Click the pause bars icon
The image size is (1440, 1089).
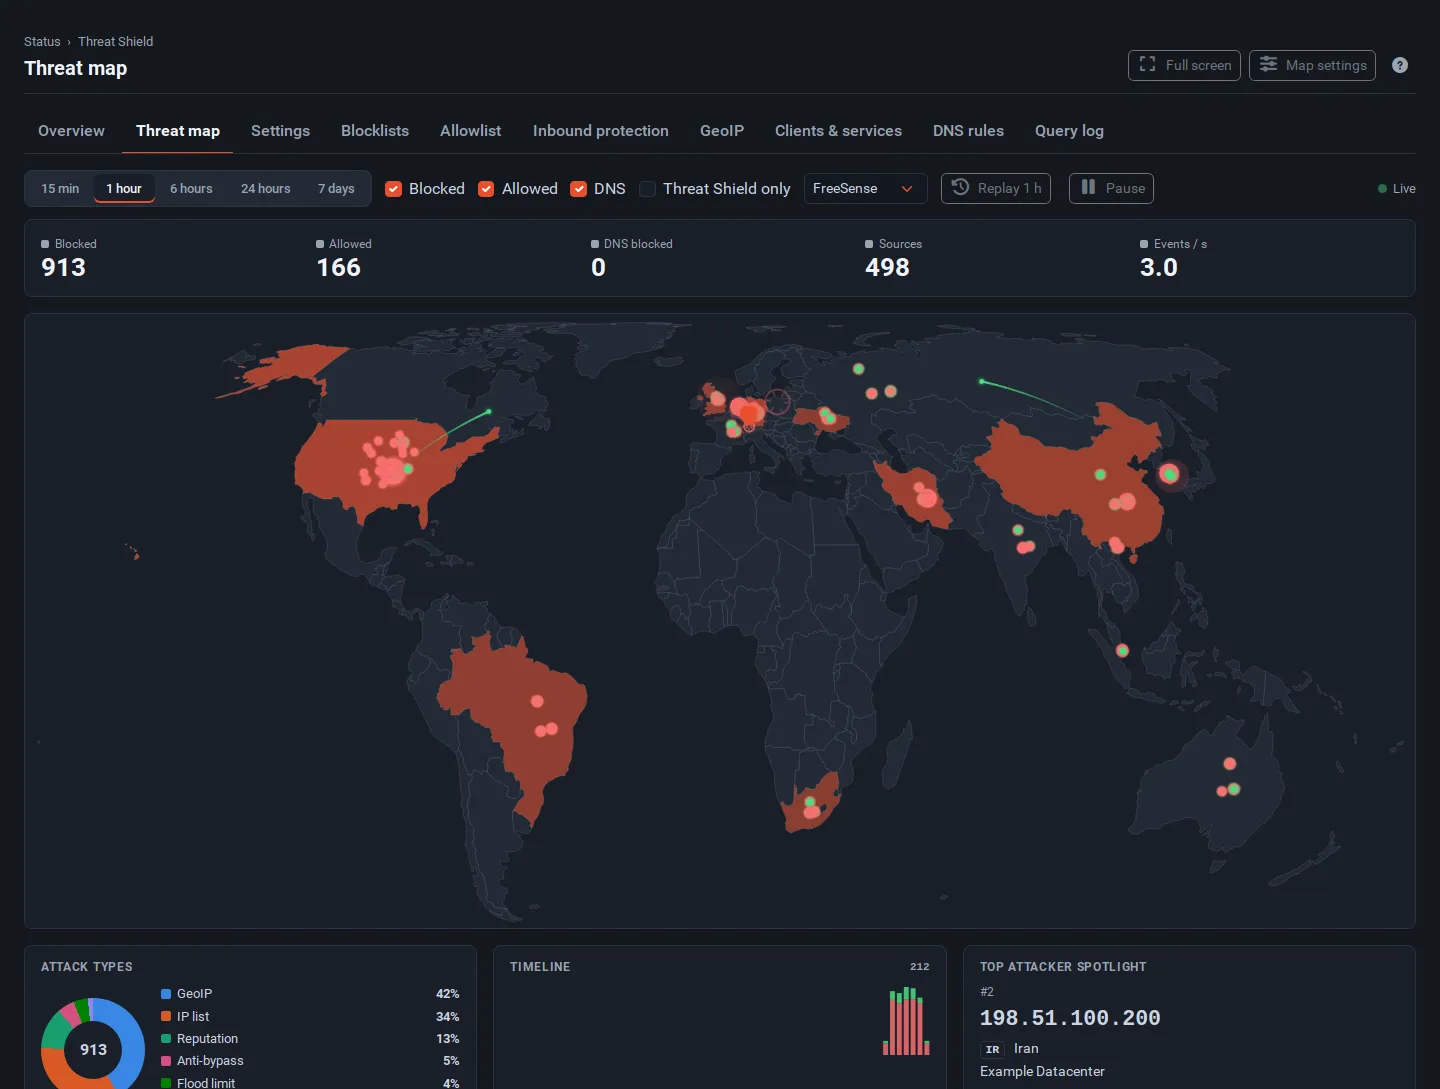click(1088, 187)
